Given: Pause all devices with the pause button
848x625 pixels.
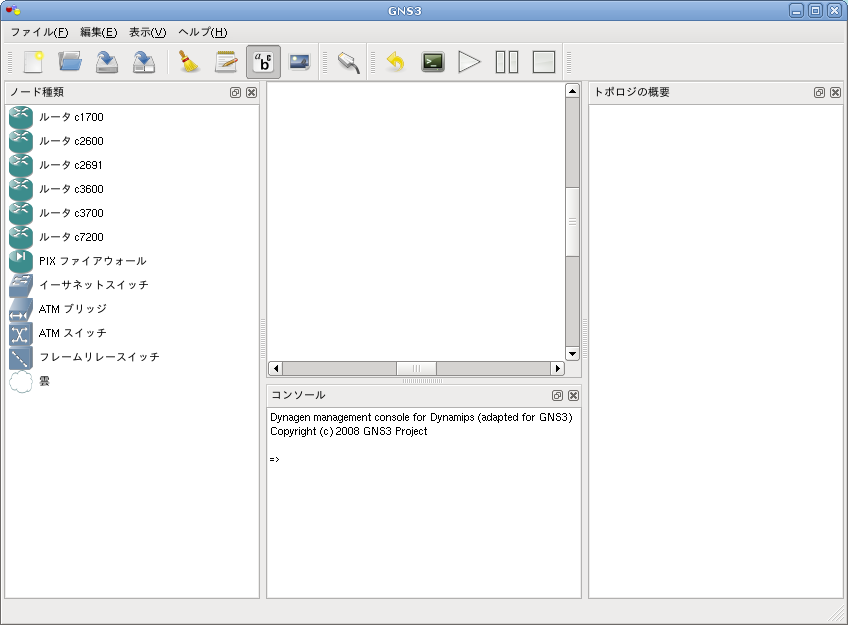Looking at the screenshot, I should (x=507, y=62).
